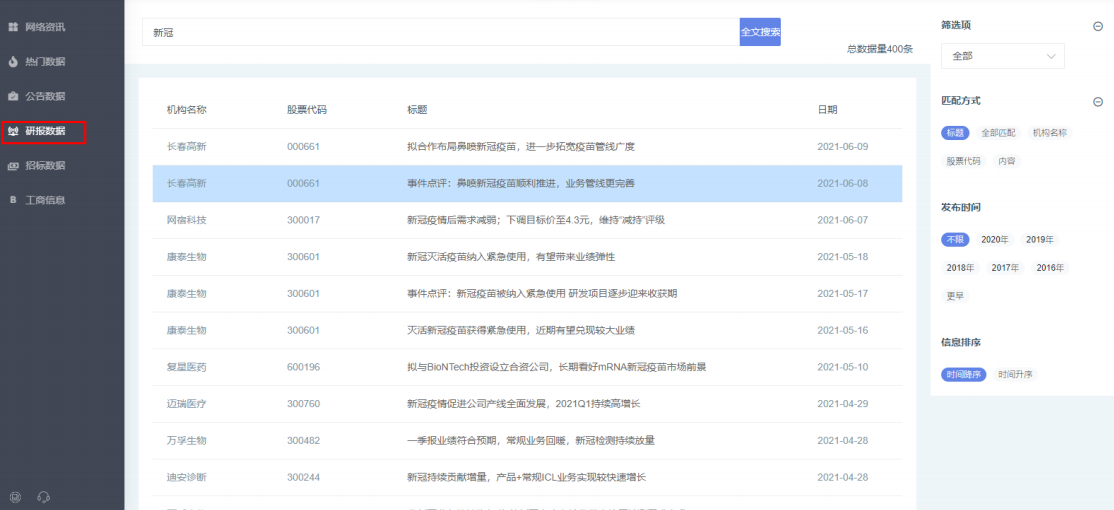1114x510 pixels.
Task: Click the 工商信息 letter B icon
Action: 13,200
